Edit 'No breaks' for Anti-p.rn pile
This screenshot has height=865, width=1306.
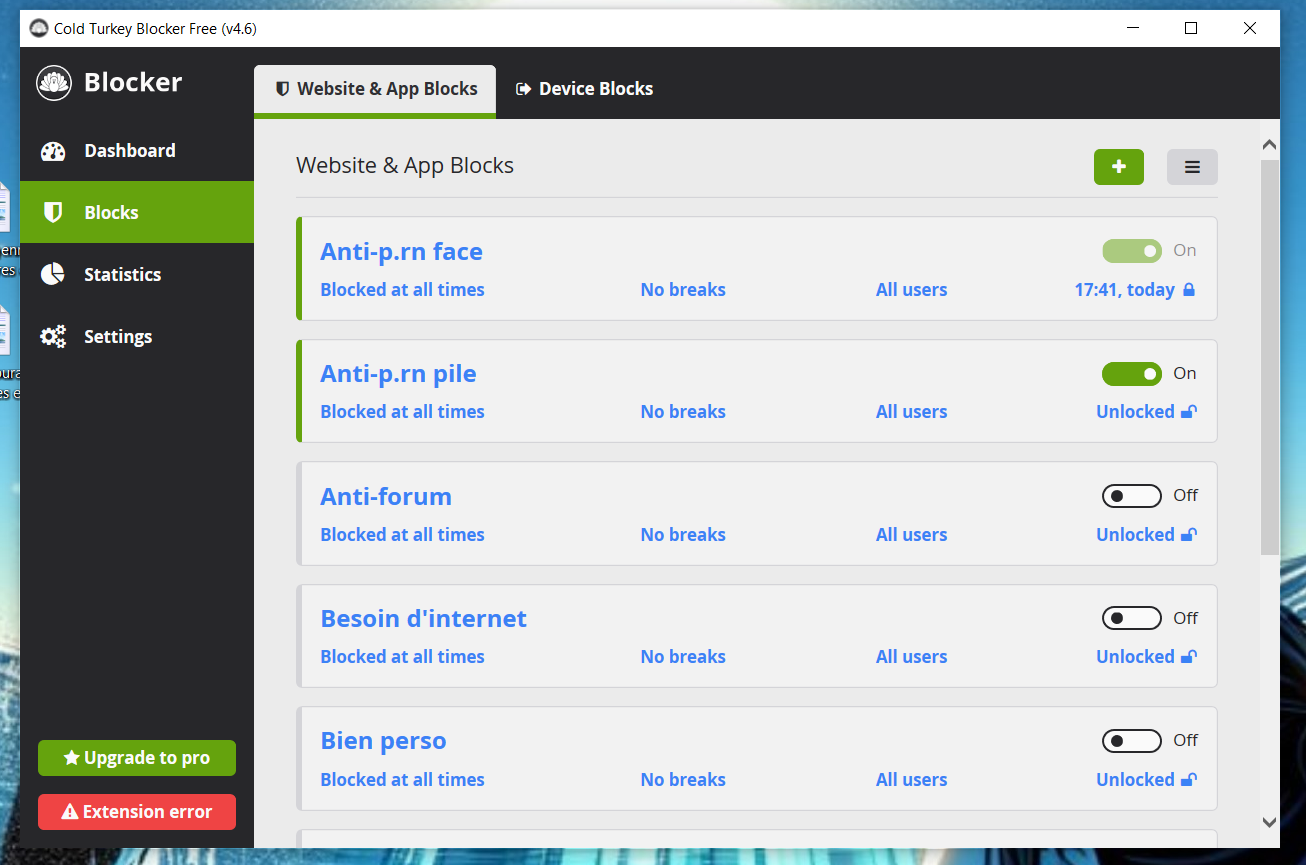[x=683, y=412]
